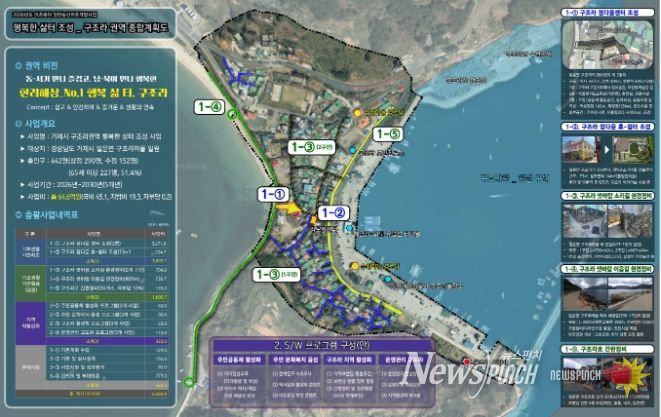Click the 사업명 bullet row
Viewport: 661px width, 417px height.
point(91,137)
